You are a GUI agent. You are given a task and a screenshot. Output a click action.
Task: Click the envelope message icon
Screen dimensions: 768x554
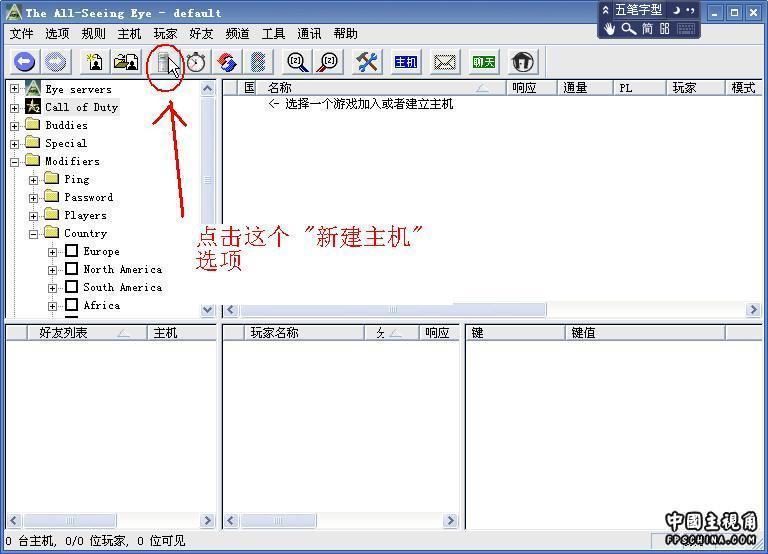click(445, 62)
